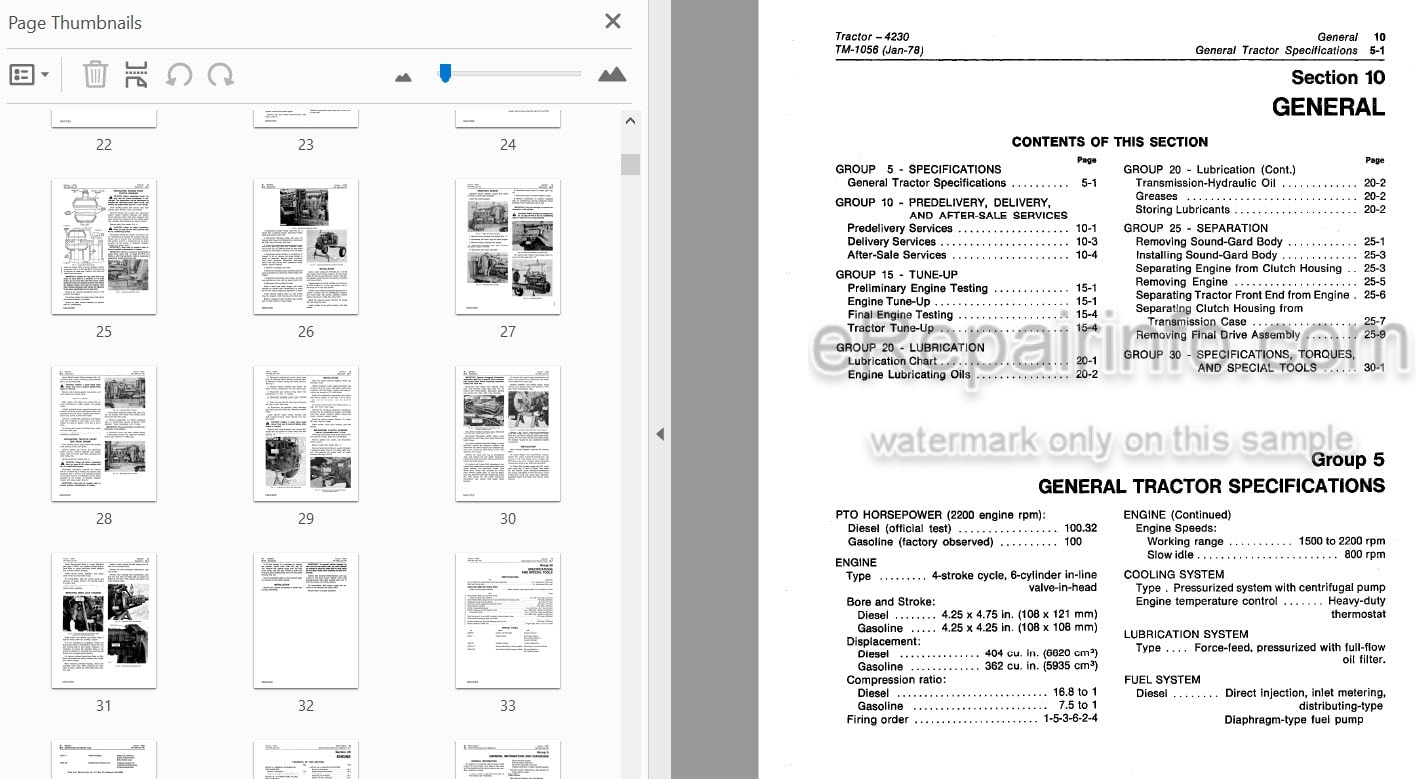Rotate pages clockwise

click(x=220, y=75)
